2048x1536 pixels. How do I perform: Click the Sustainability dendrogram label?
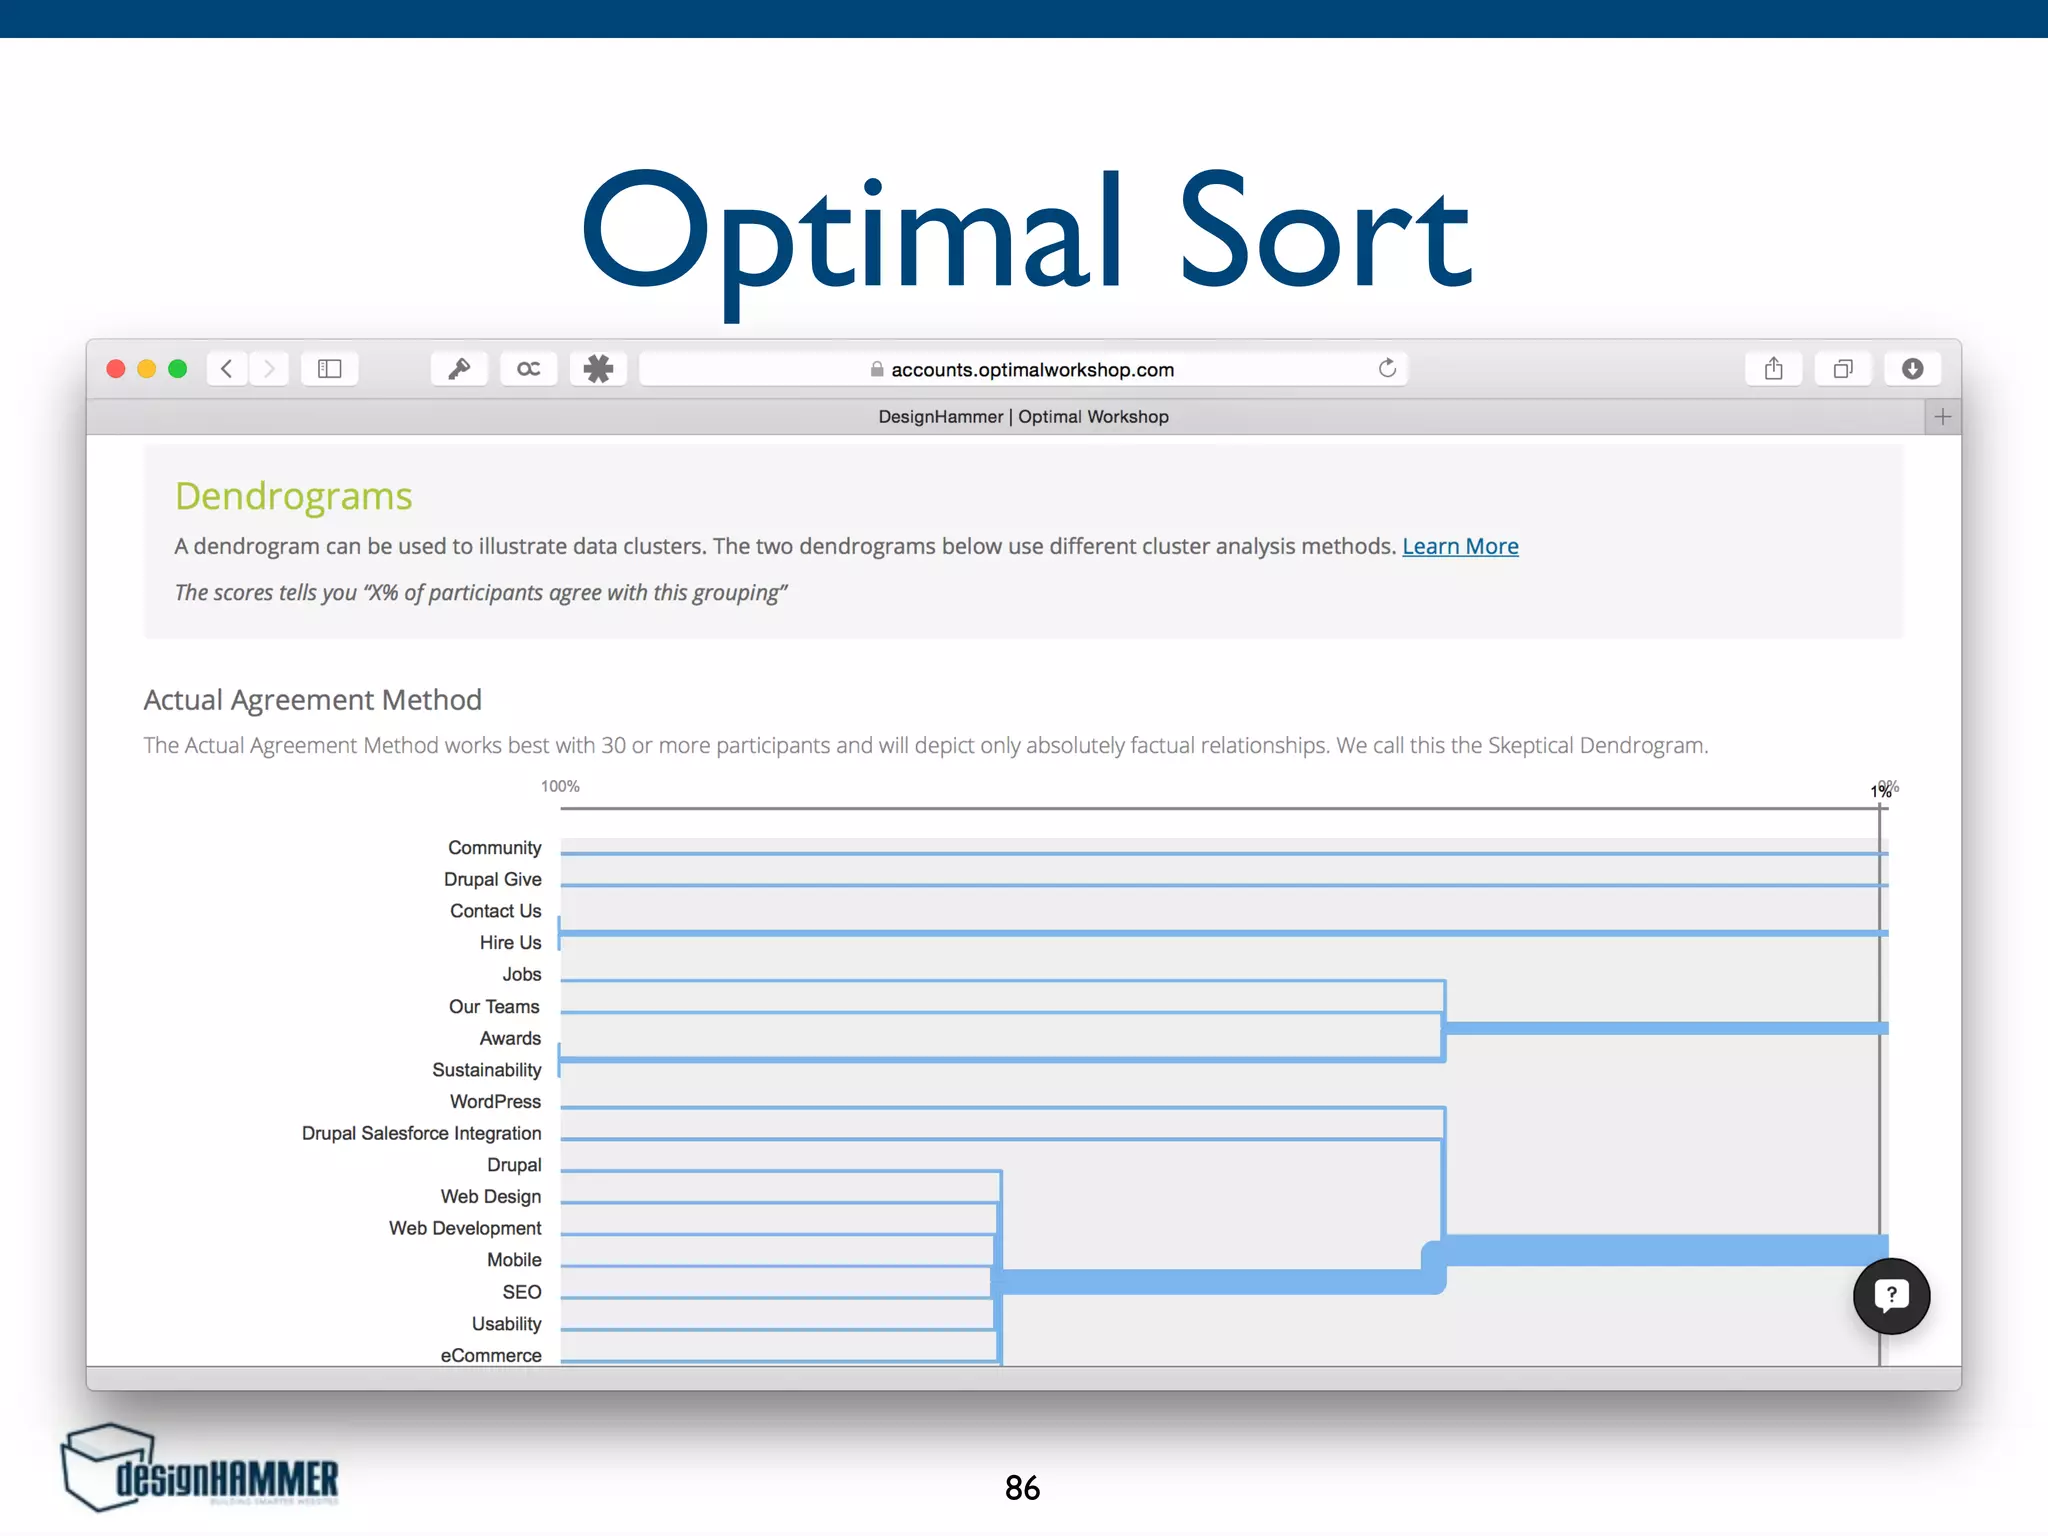[486, 1070]
